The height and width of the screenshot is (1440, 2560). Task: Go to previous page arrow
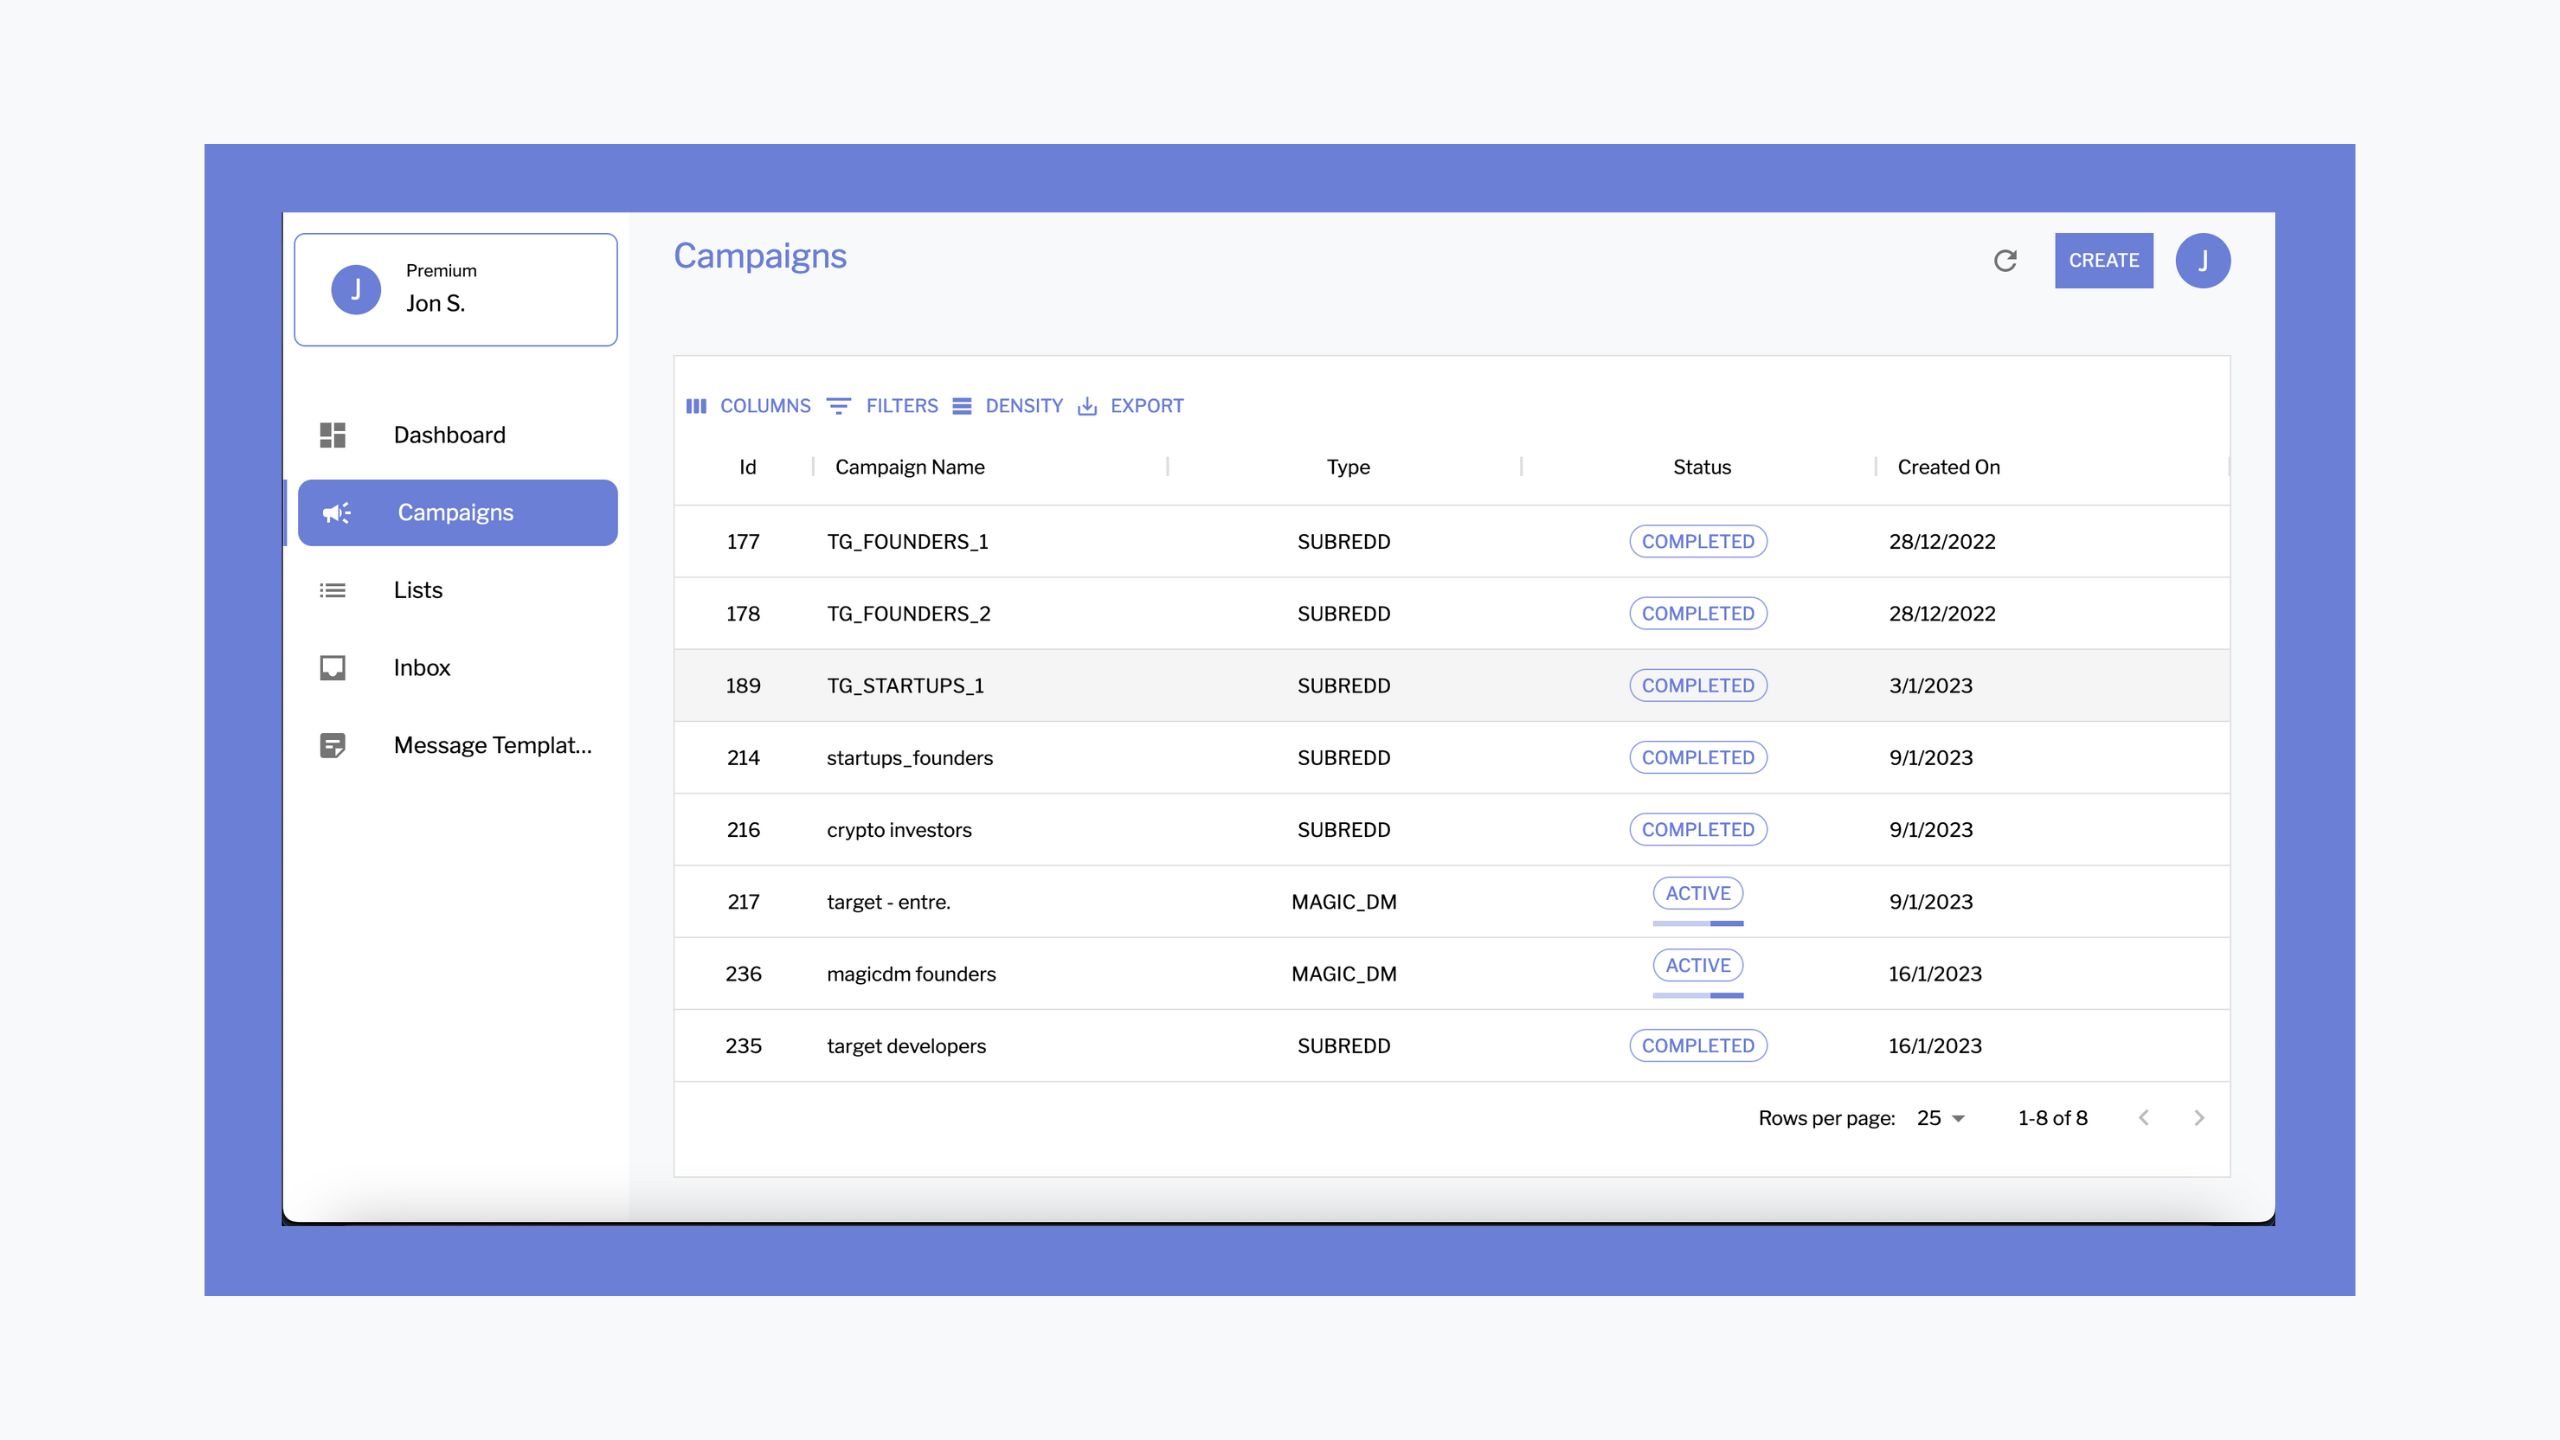(x=2143, y=1118)
